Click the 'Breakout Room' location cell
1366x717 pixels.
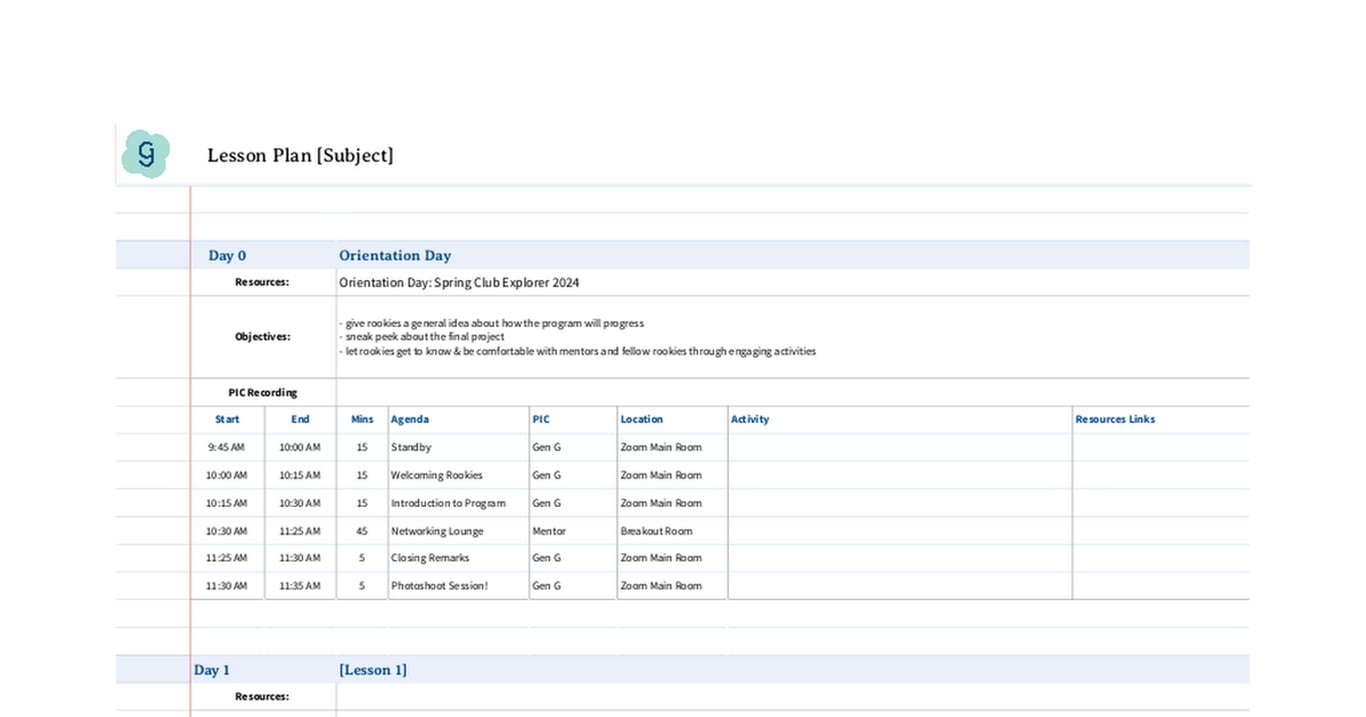pos(656,531)
